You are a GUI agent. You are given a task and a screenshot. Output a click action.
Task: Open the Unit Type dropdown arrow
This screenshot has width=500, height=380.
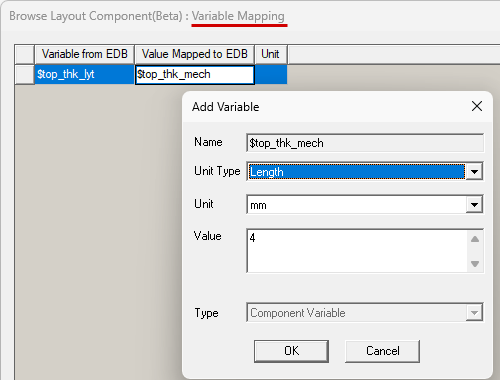coord(474,172)
